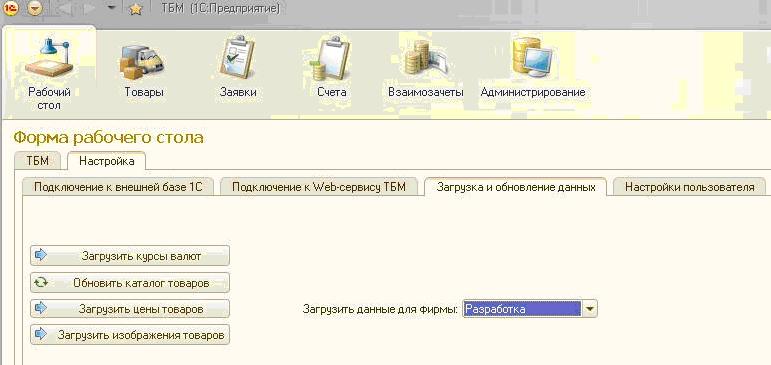
Task: Click the favorites star icon in title bar
Action: (x=135, y=9)
